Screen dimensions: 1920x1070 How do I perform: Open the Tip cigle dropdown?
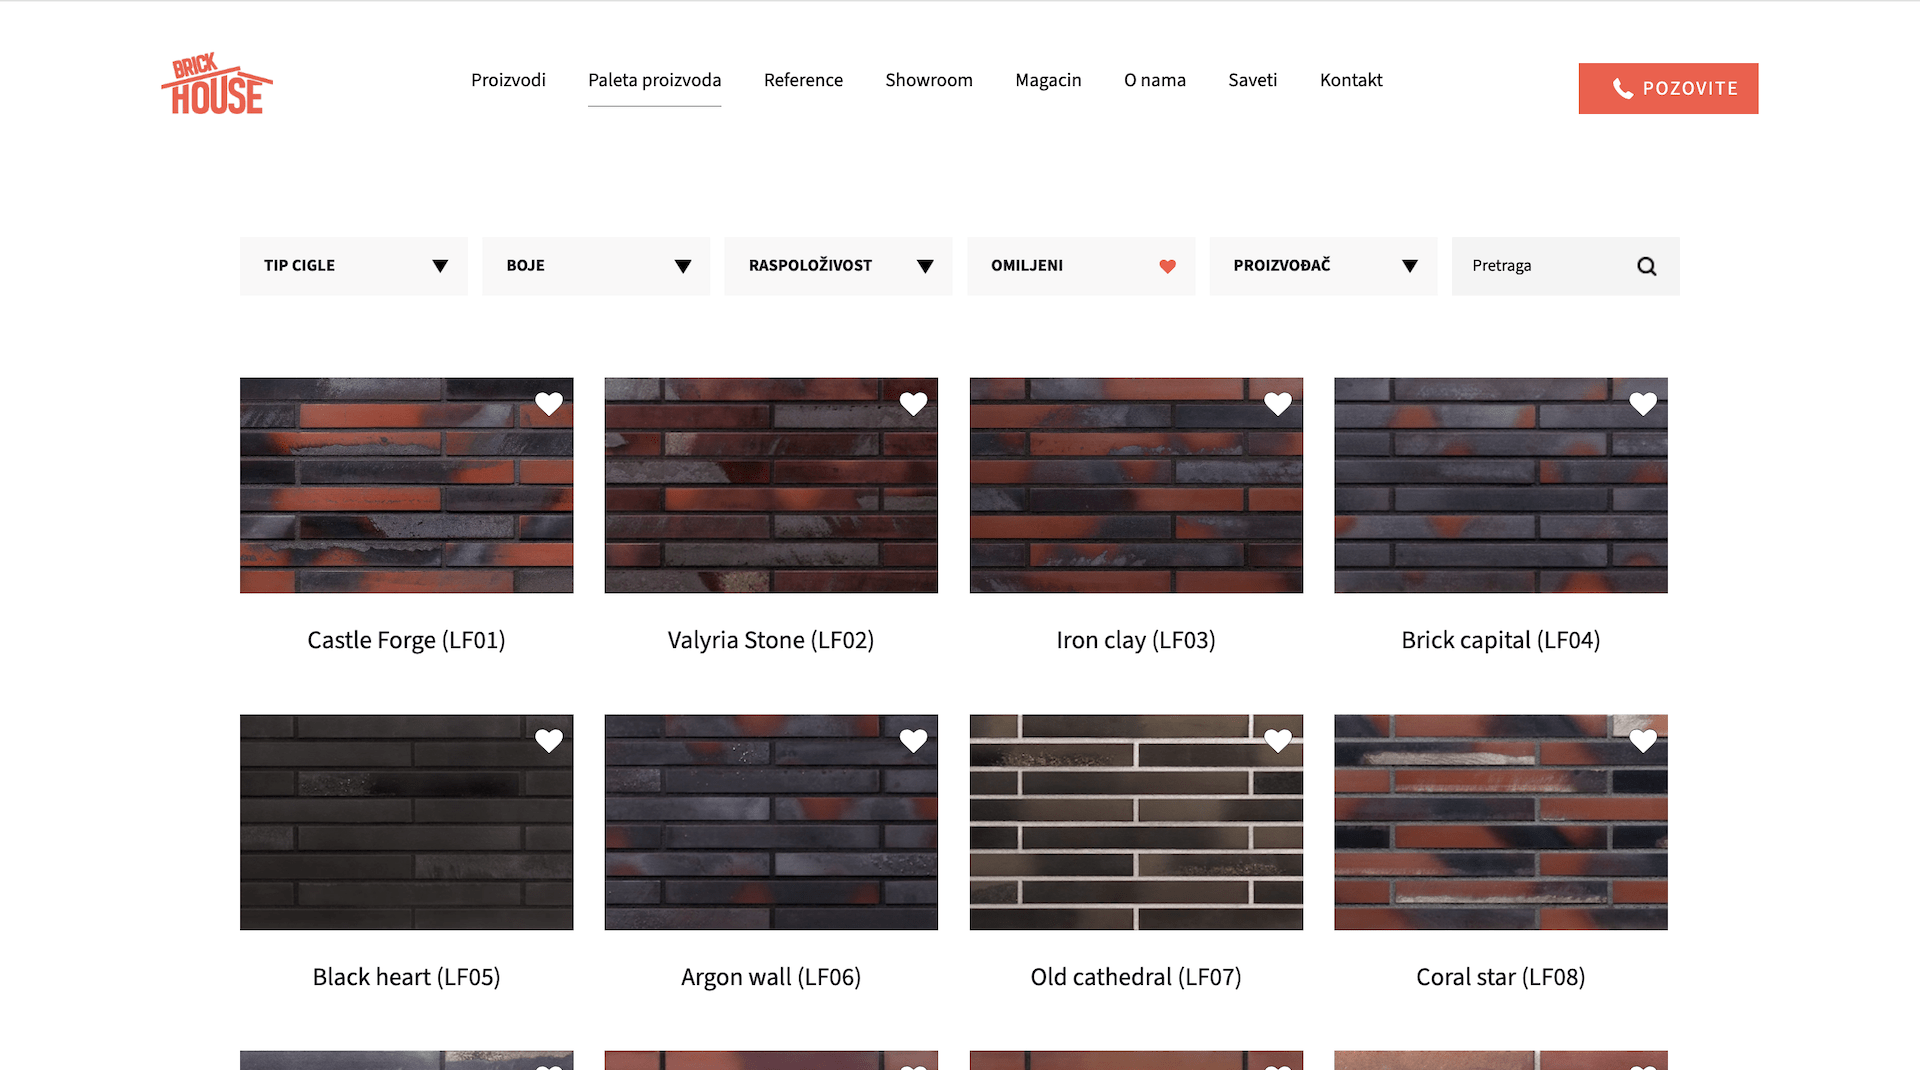[354, 266]
